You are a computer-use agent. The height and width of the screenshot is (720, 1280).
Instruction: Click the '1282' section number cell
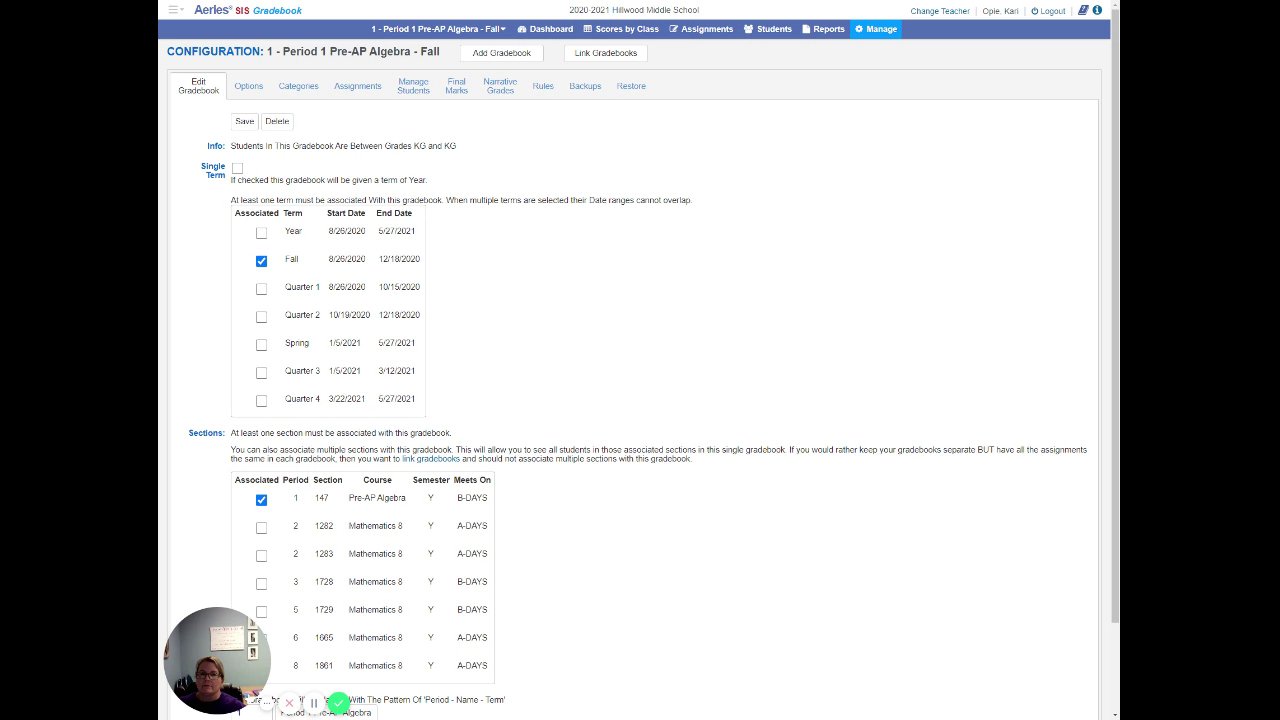pyautogui.click(x=324, y=526)
